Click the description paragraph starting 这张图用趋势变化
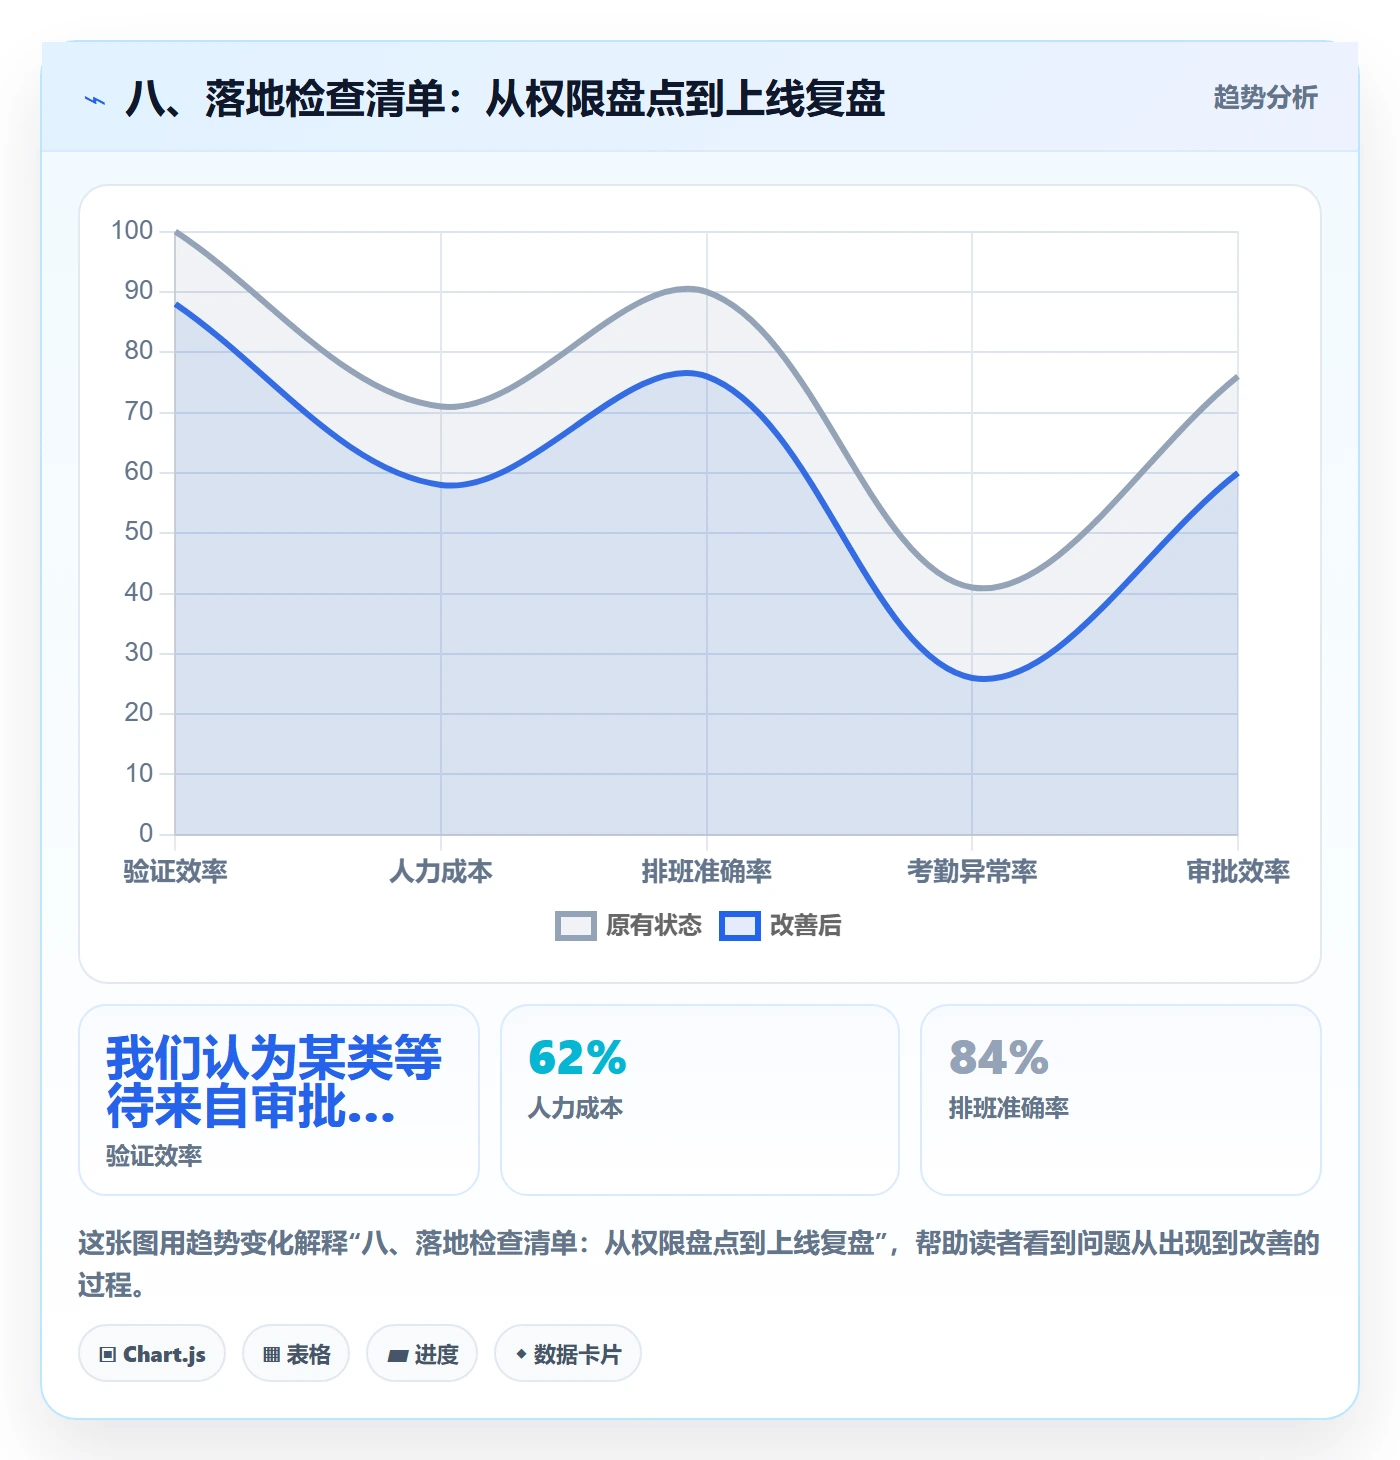The height and width of the screenshot is (1460, 1400). pyautogui.click(x=699, y=1263)
